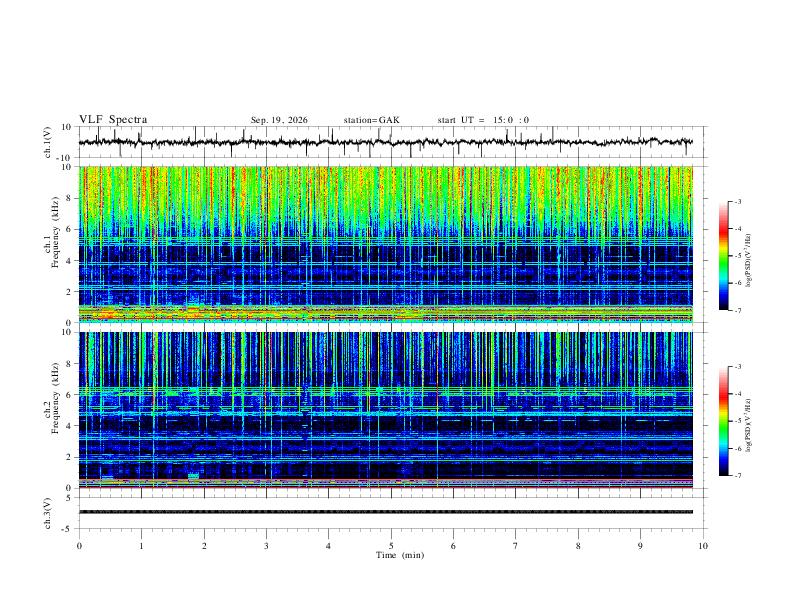Click the start UT = 15:0:0 label
Image resolution: width=792 pixels, height=612 pixels.
click(x=483, y=120)
